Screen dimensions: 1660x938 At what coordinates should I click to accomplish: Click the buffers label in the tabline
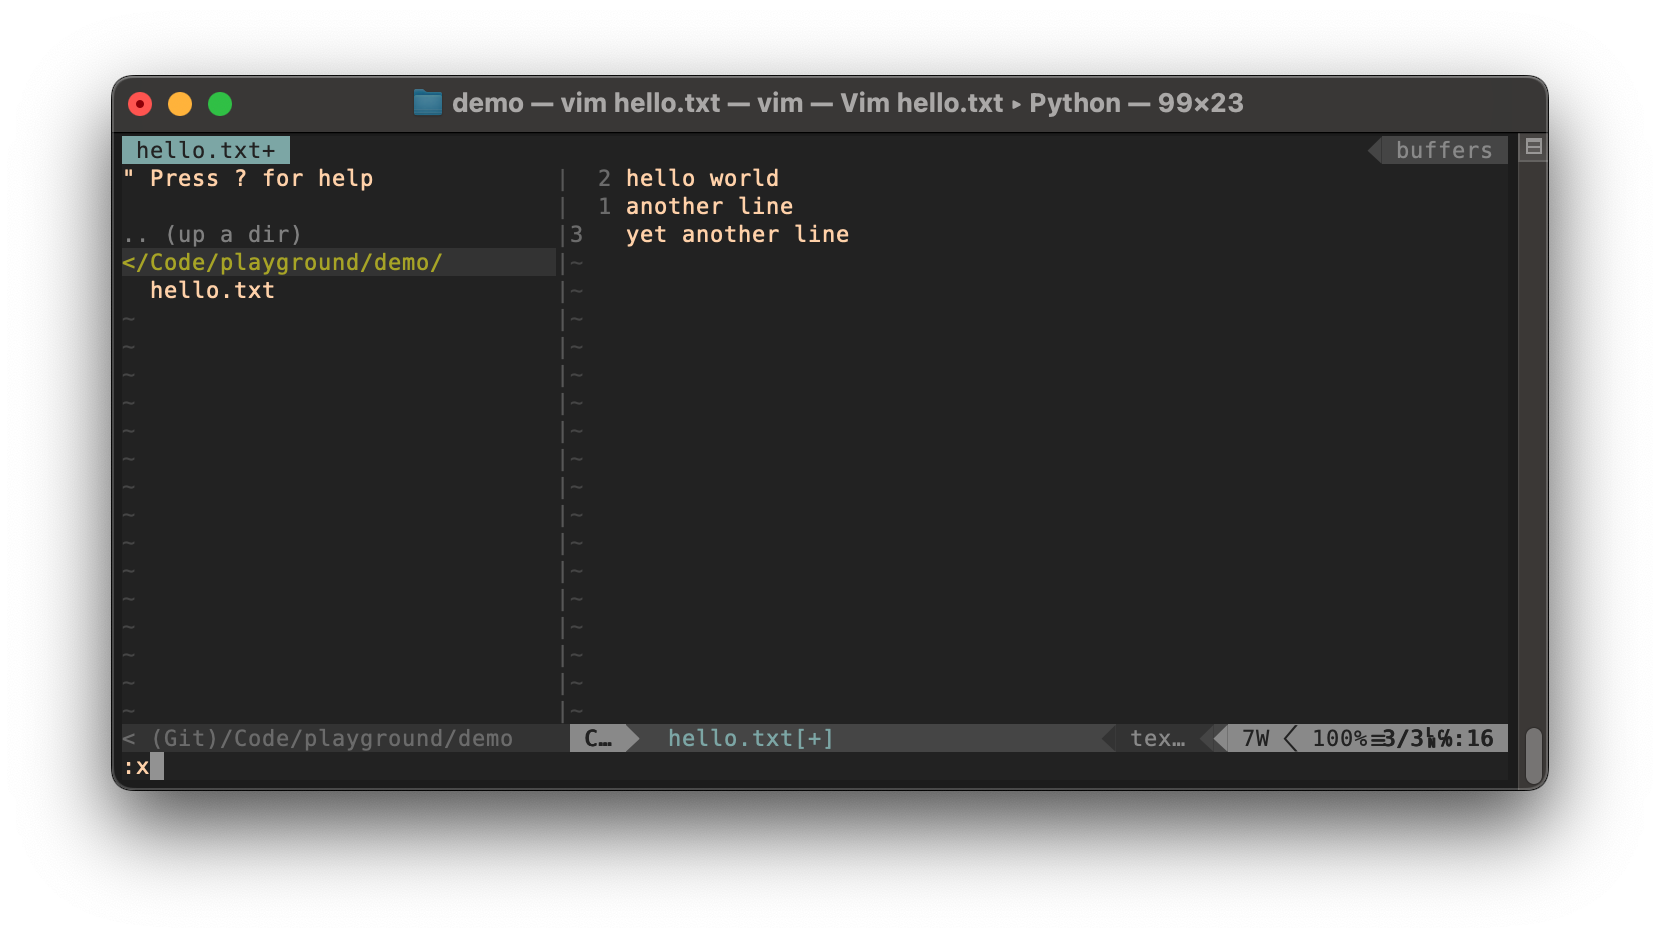click(1443, 150)
